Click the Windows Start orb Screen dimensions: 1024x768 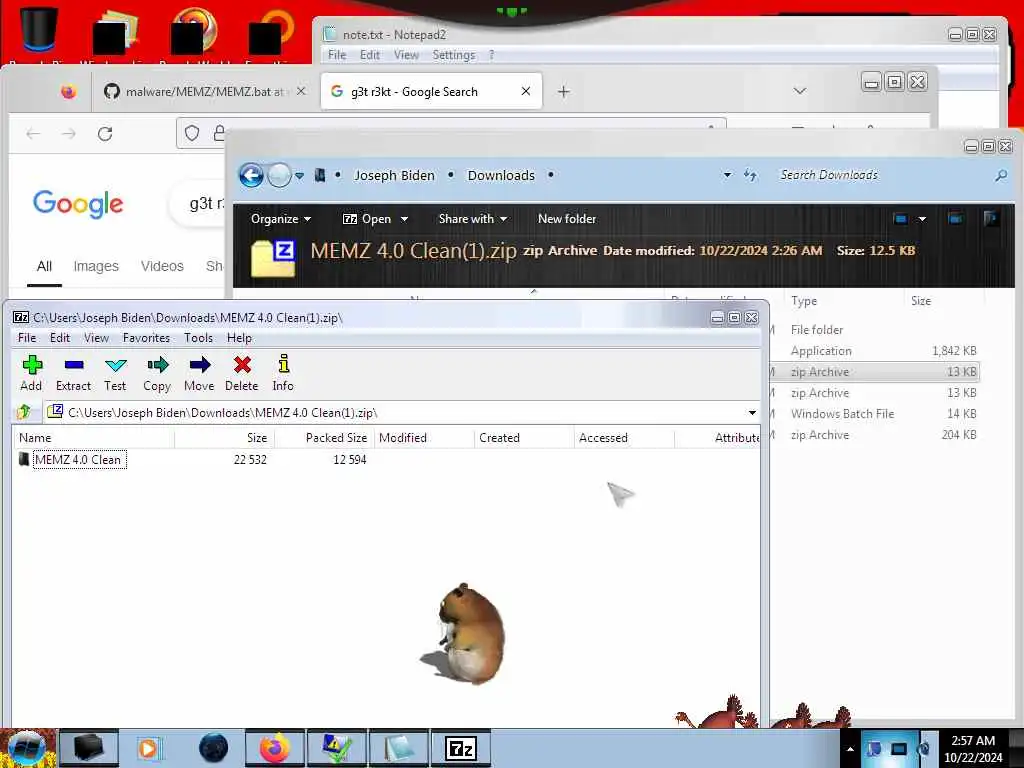[x=25, y=748]
